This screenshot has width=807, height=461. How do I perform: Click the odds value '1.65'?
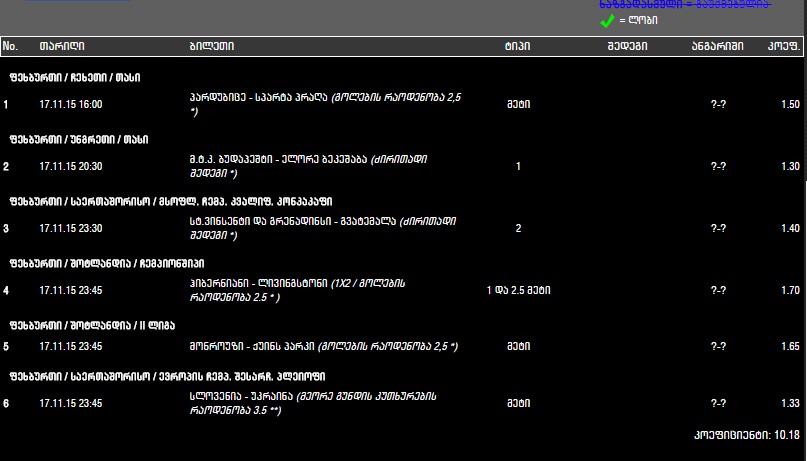(x=791, y=346)
